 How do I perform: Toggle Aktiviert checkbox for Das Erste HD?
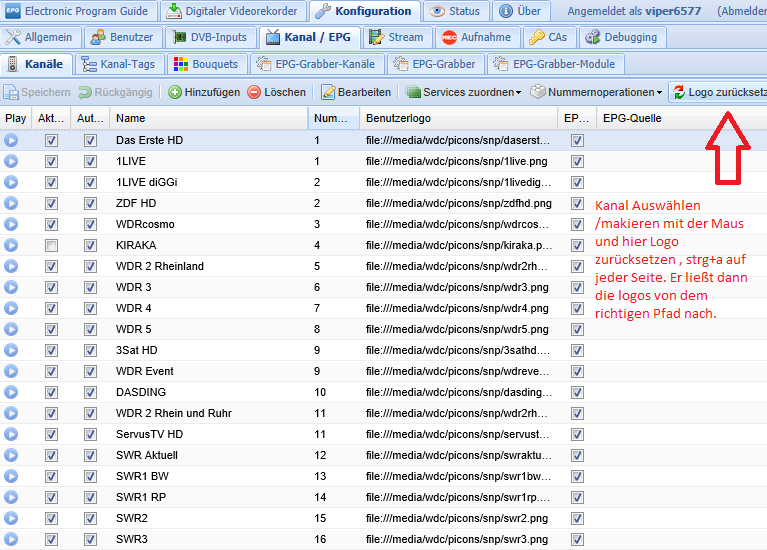[x=51, y=140]
